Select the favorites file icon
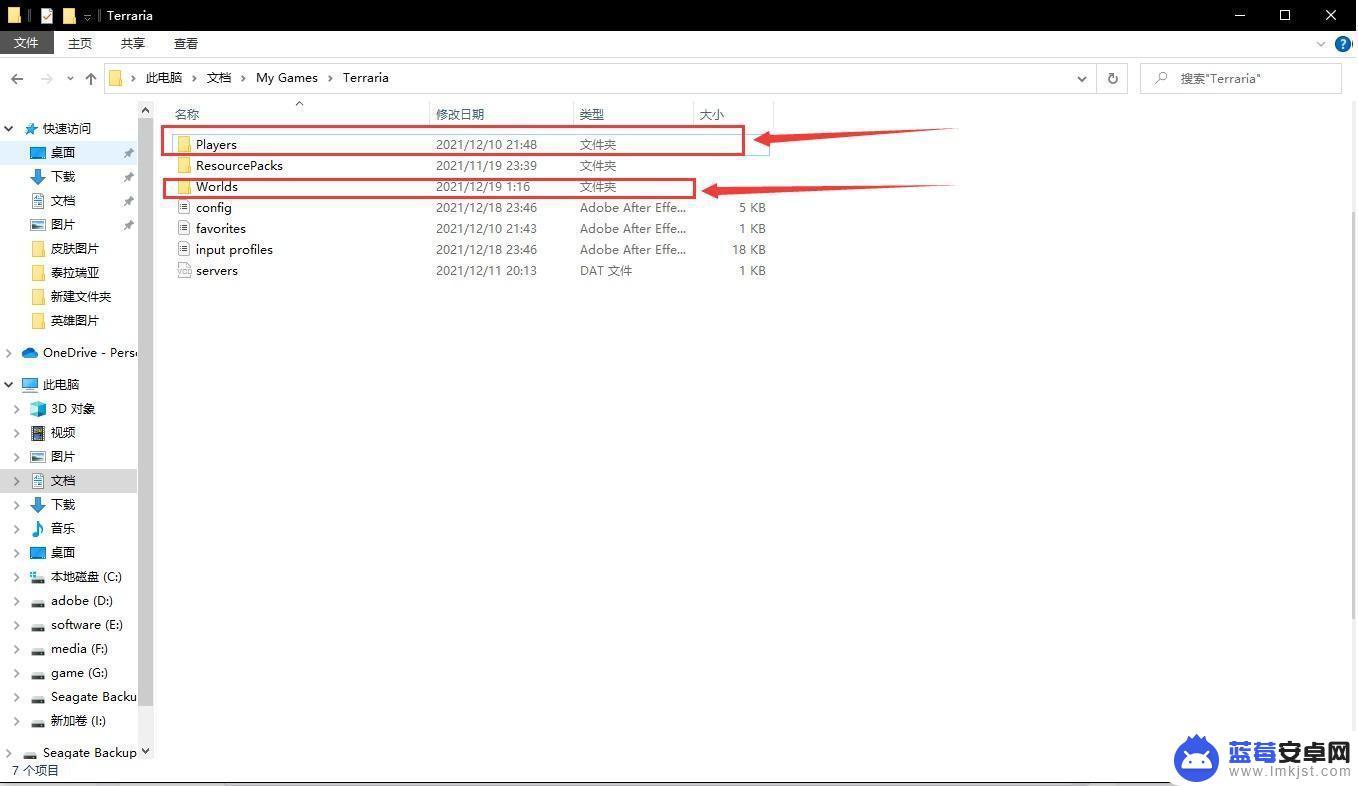The width and height of the screenshot is (1358, 786). 184,228
